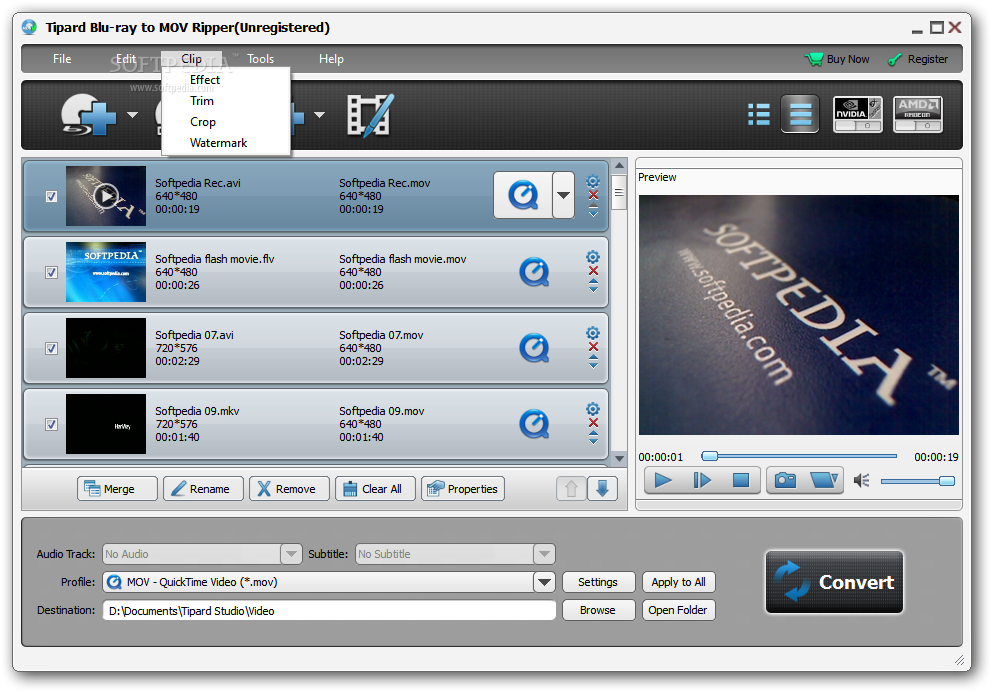Toggle AMD Radeon acceleration icon
The width and height of the screenshot is (992, 692).
(x=917, y=114)
